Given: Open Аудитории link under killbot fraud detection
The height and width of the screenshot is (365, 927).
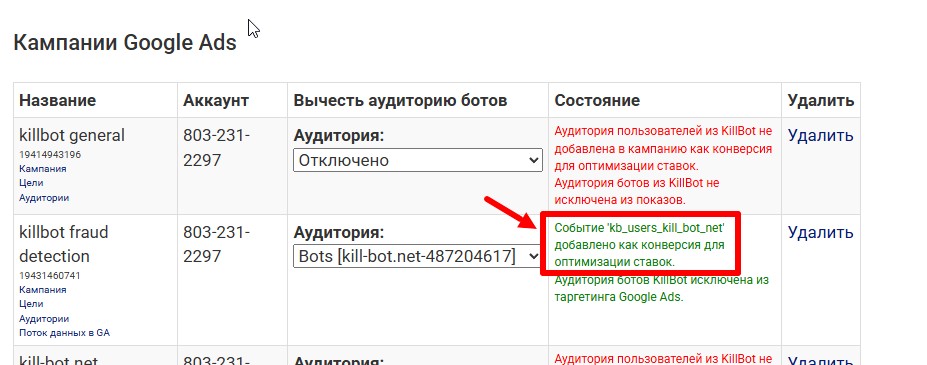Looking at the screenshot, I should tap(44, 319).
